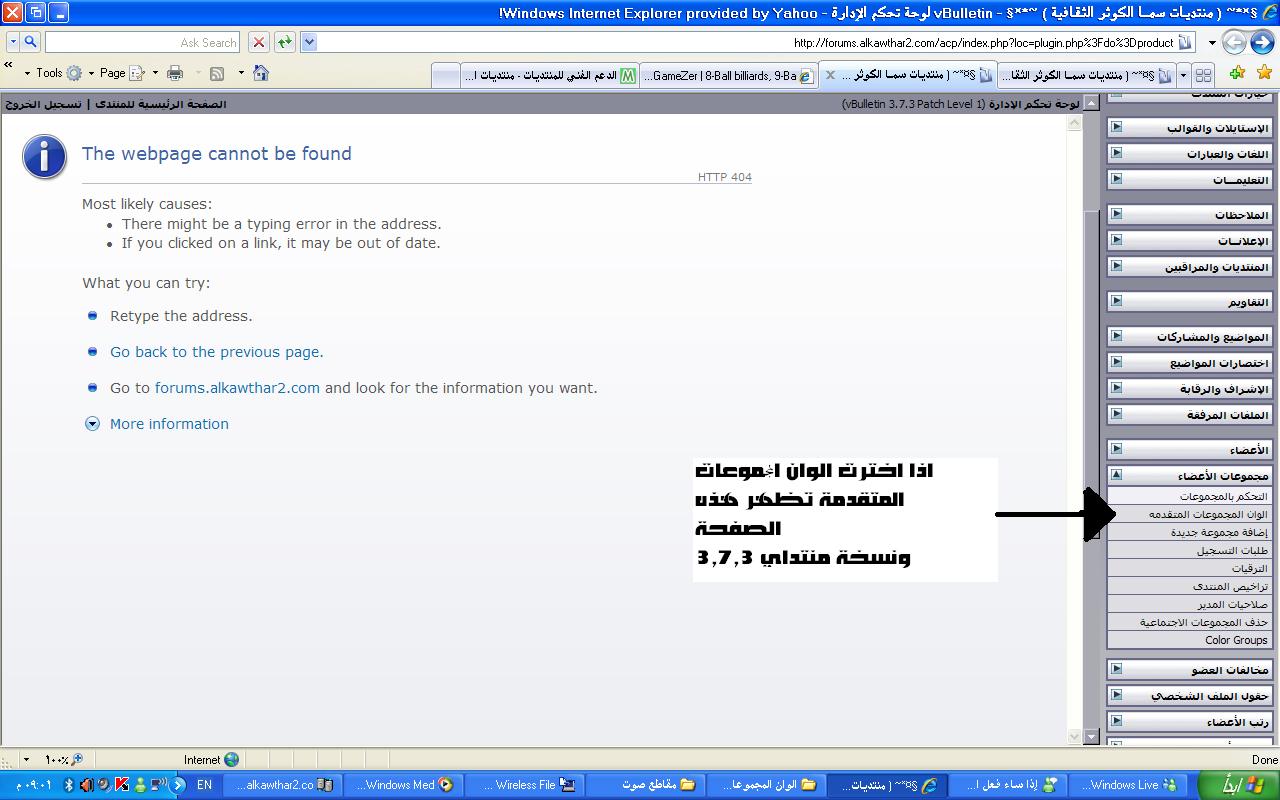
Task: Click the Stop loading X button
Action: (x=259, y=42)
